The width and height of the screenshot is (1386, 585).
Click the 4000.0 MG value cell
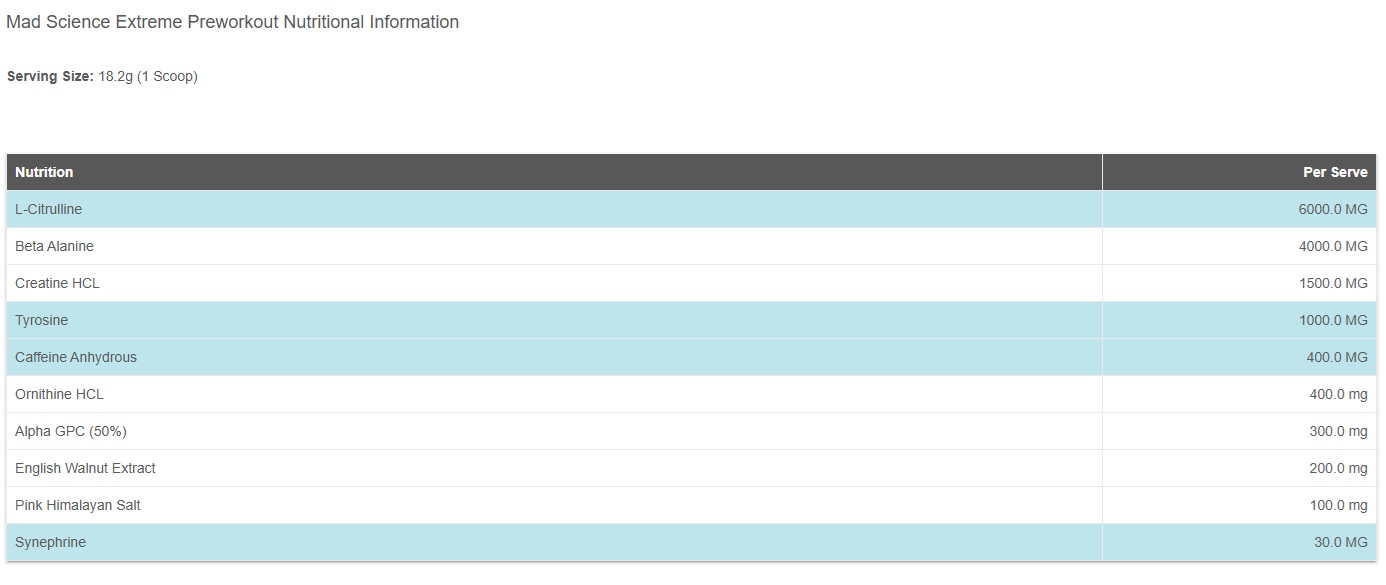(x=1332, y=246)
